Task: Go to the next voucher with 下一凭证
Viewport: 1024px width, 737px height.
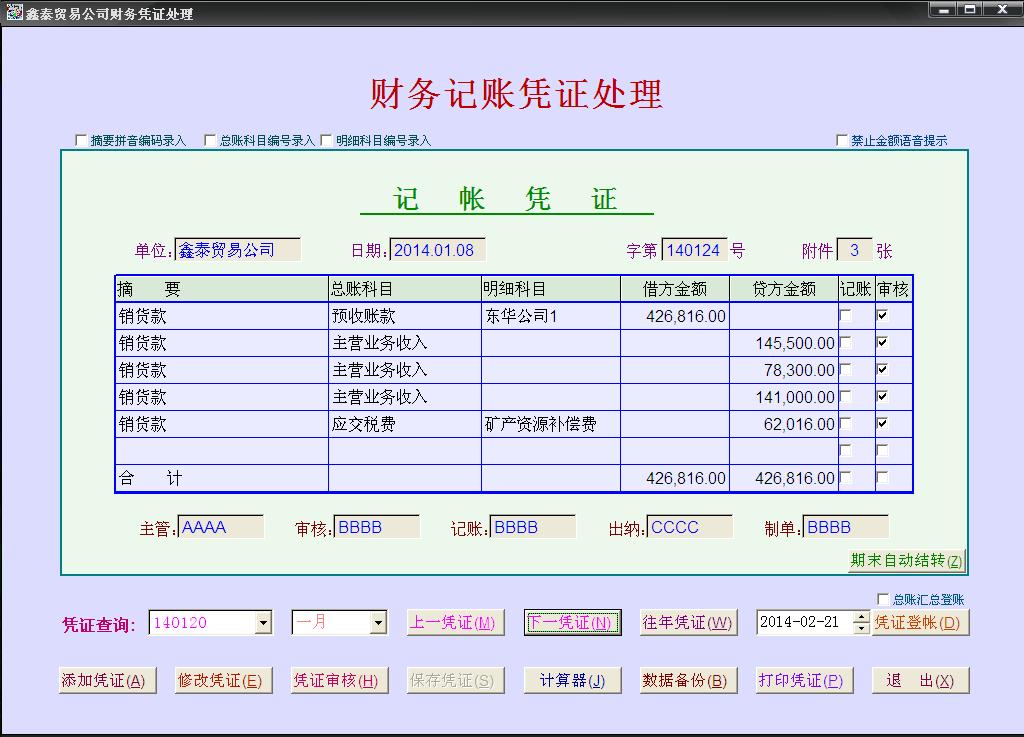Action: click(x=571, y=622)
